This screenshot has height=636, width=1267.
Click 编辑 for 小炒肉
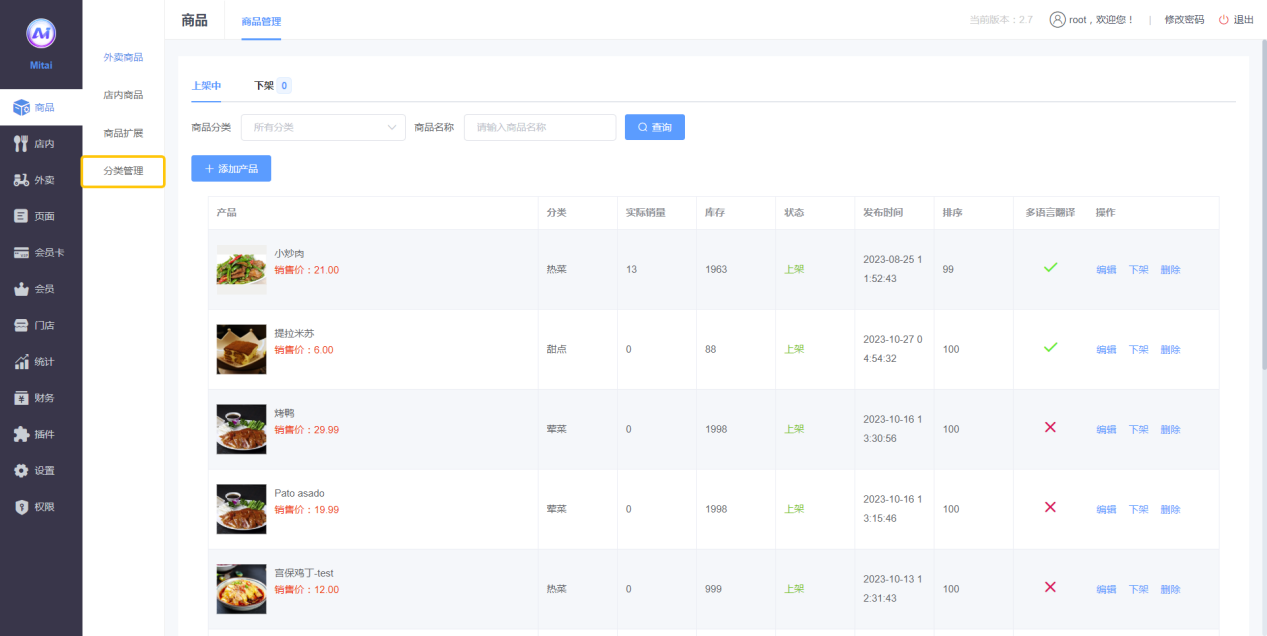(1106, 270)
